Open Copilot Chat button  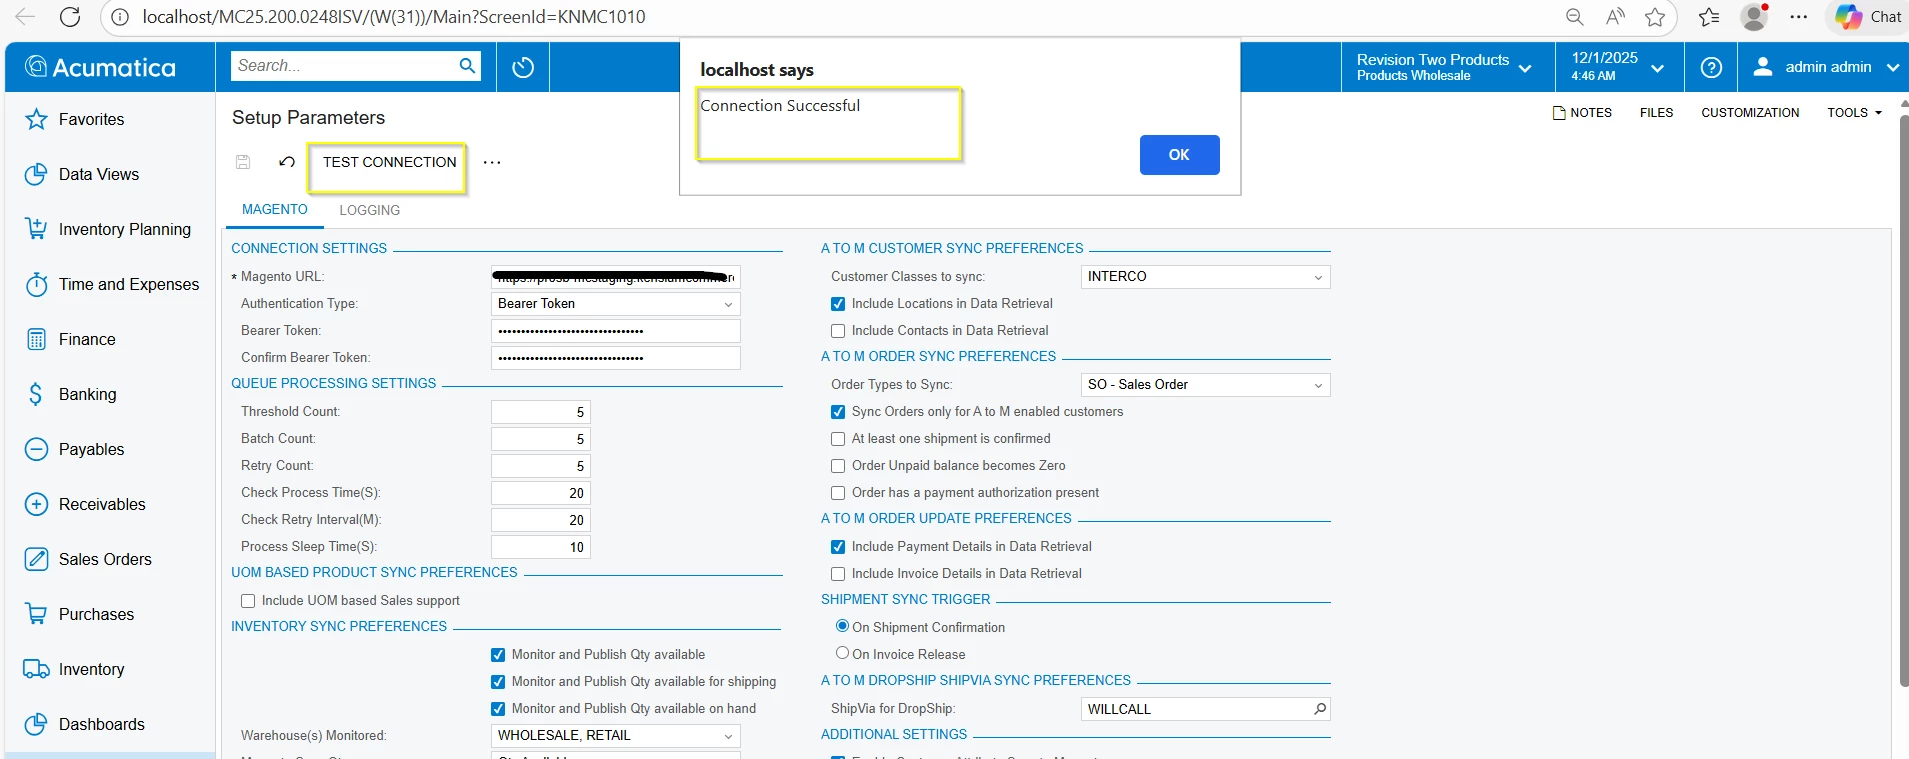pyautogui.click(x=1868, y=17)
